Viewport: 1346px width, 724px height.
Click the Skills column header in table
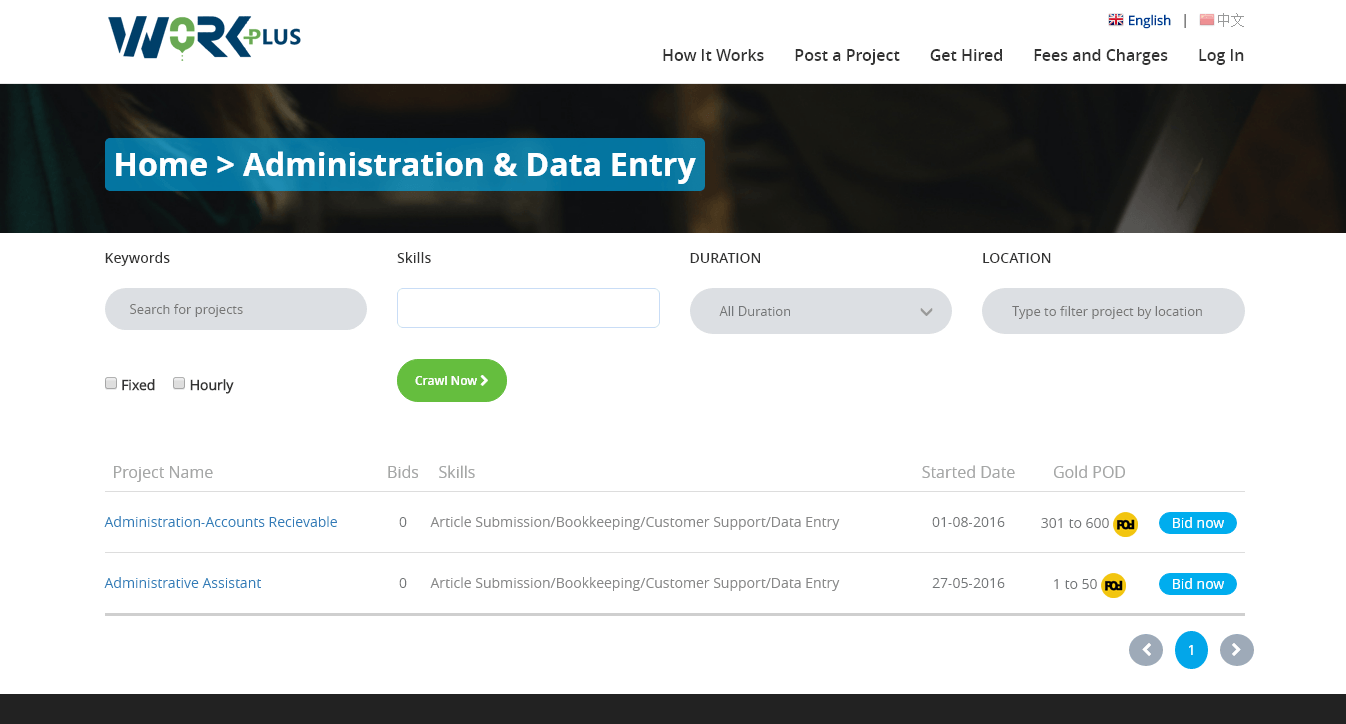click(x=457, y=472)
